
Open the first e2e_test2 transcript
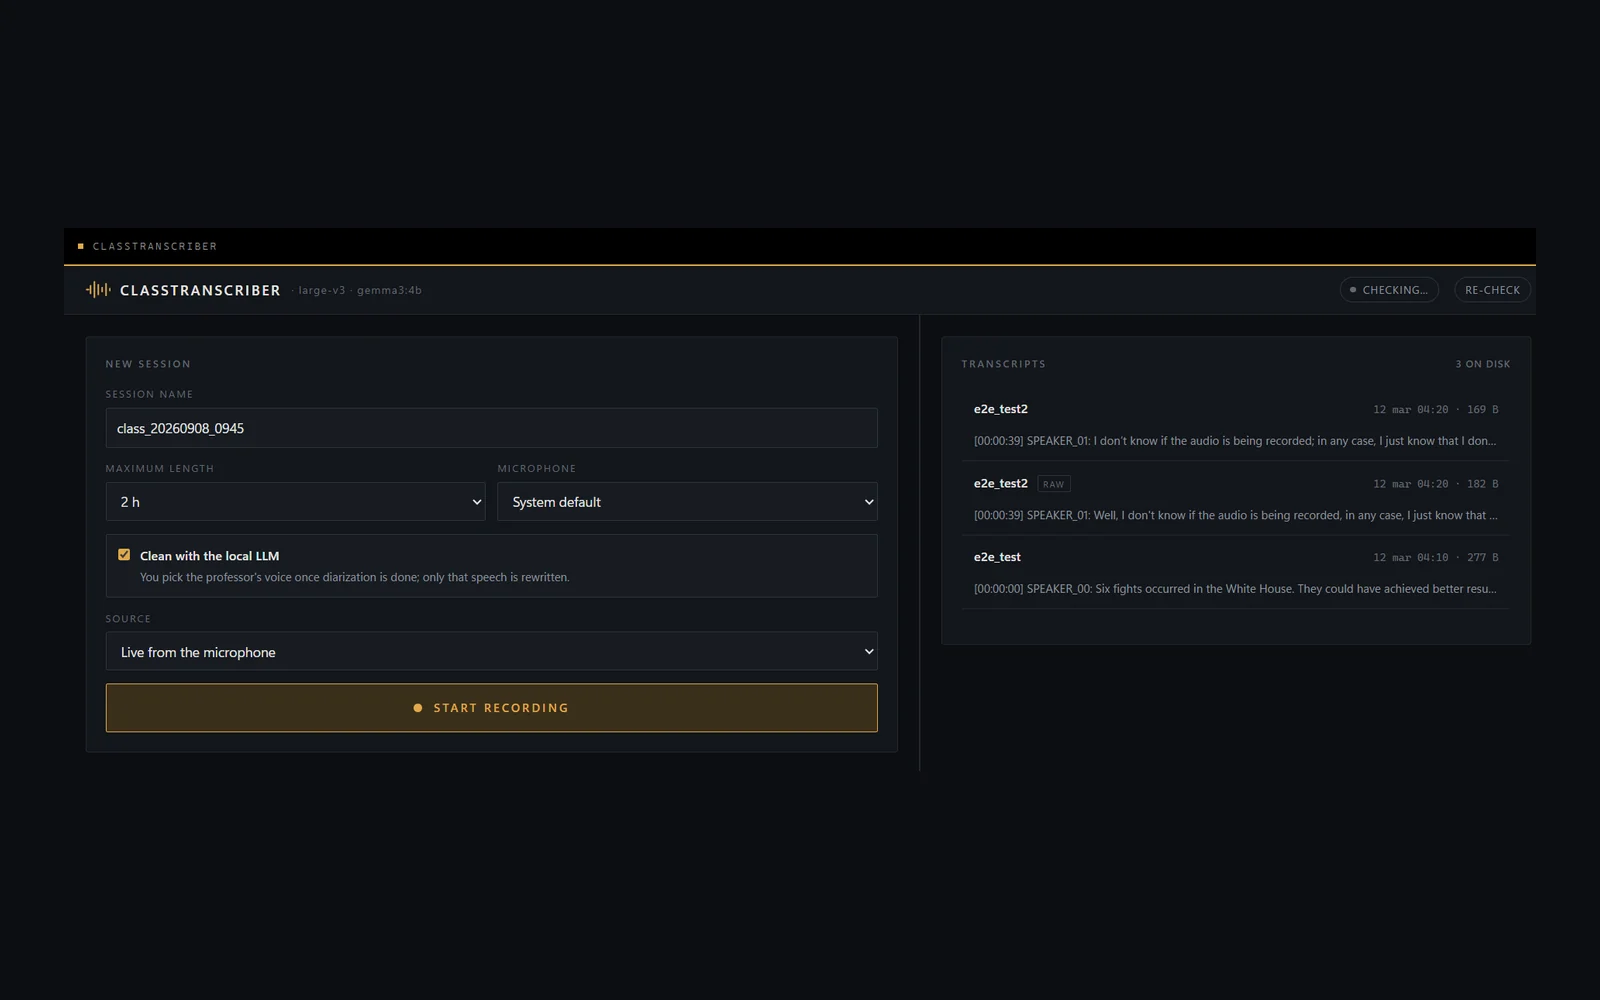coord(1236,424)
